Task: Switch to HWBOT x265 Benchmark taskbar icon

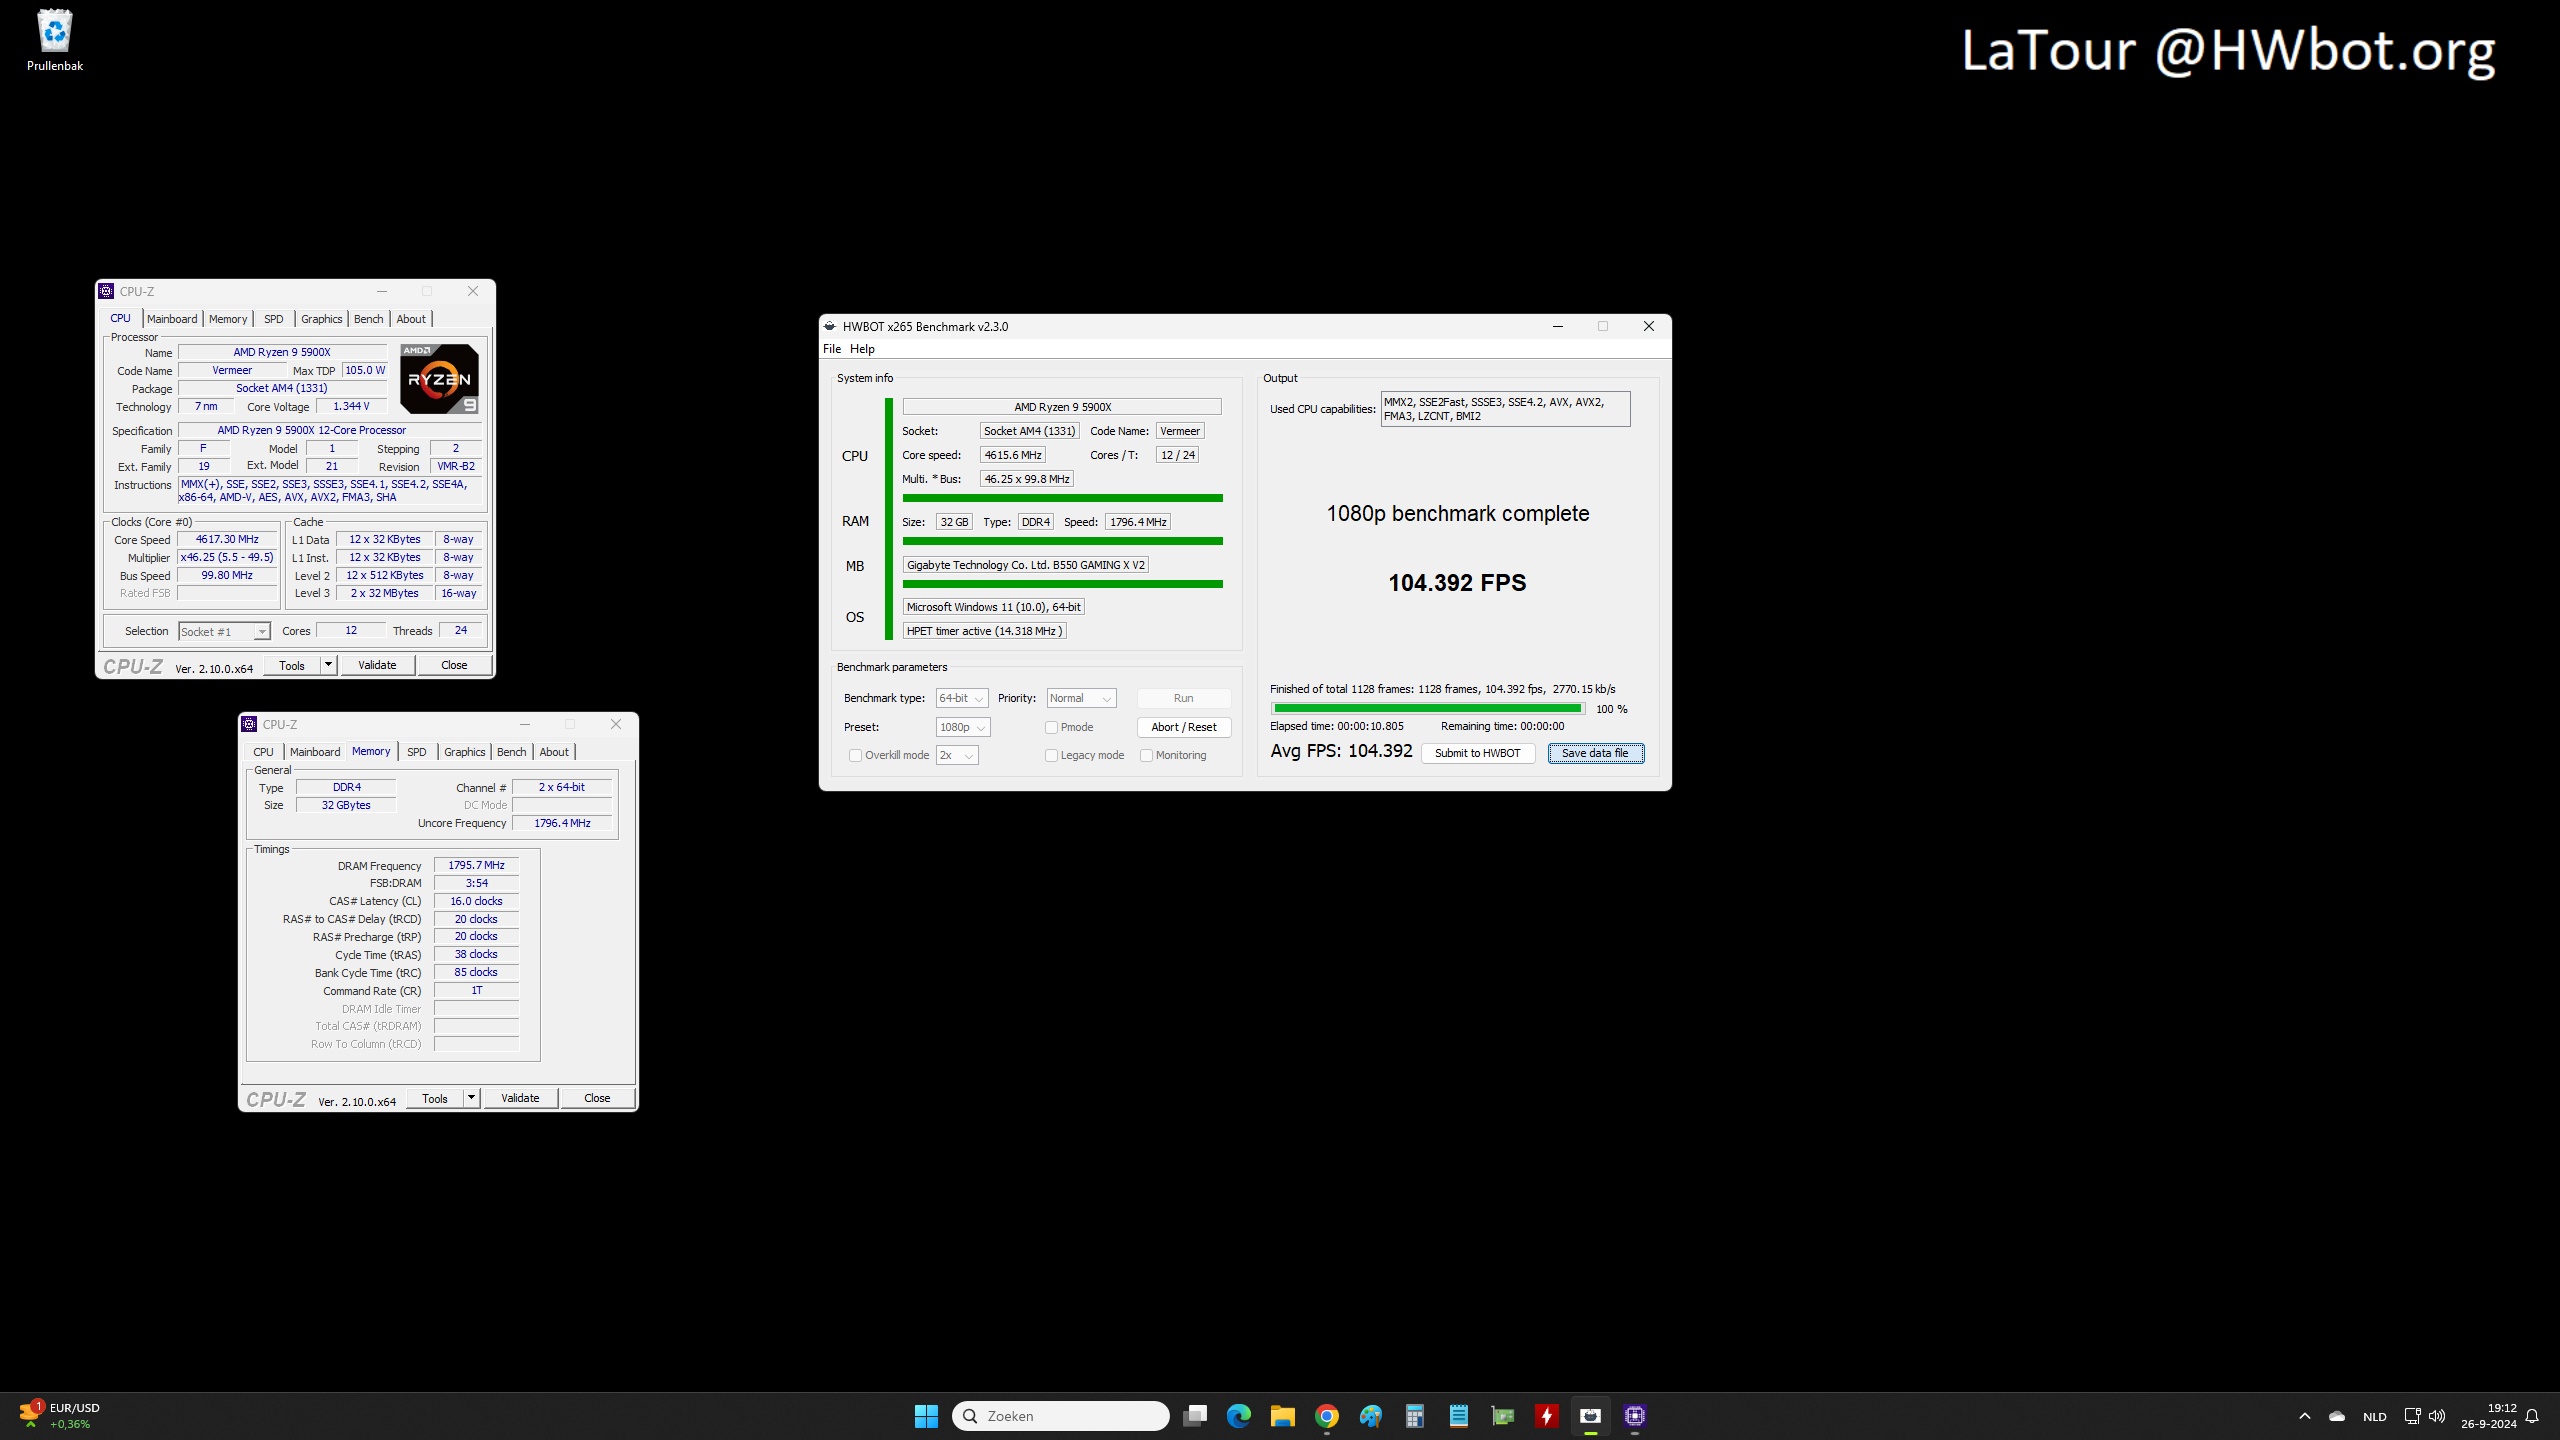Action: click(x=1591, y=1416)
